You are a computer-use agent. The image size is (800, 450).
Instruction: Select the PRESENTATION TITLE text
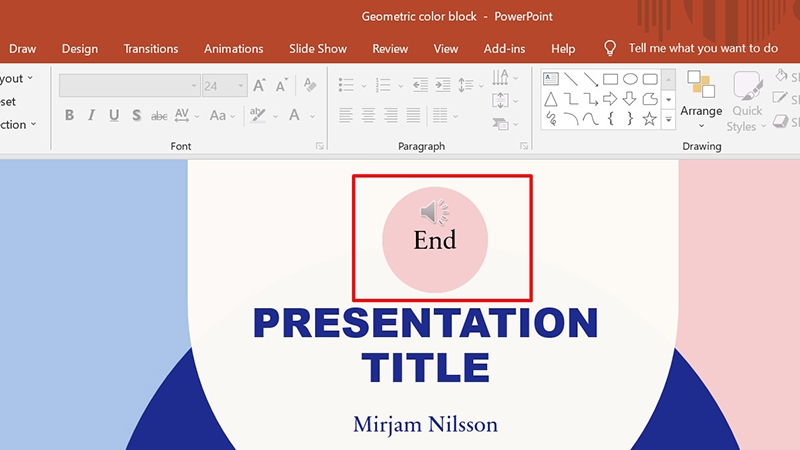pos(426,345)
